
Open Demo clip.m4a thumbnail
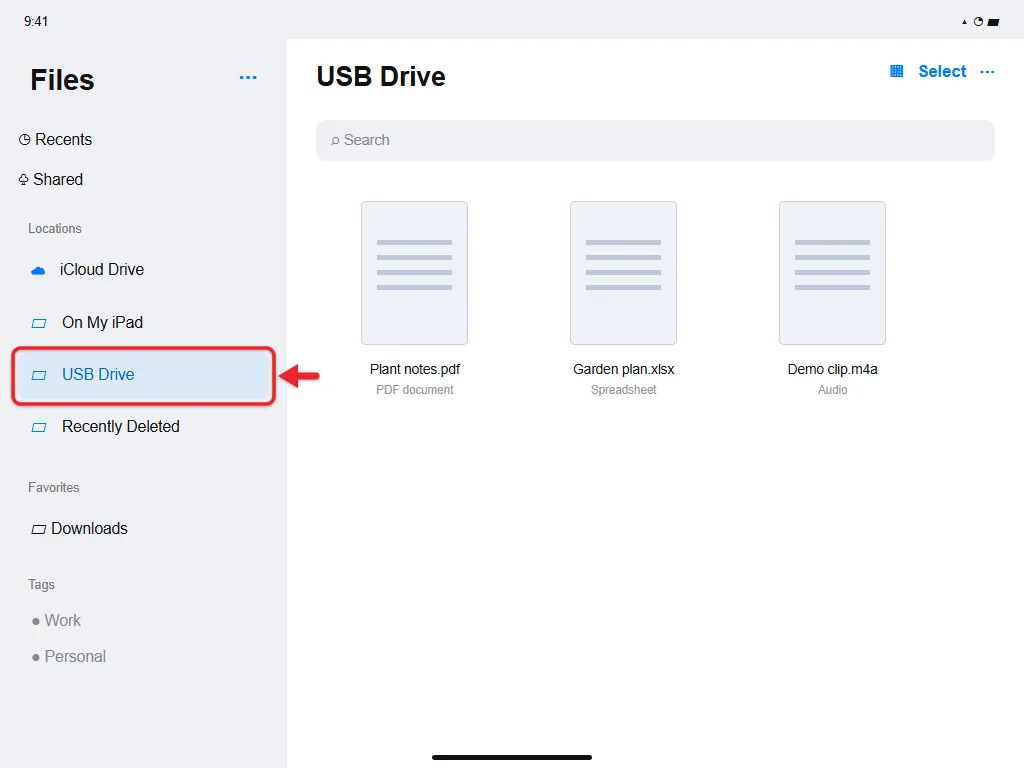click(833, 273)
